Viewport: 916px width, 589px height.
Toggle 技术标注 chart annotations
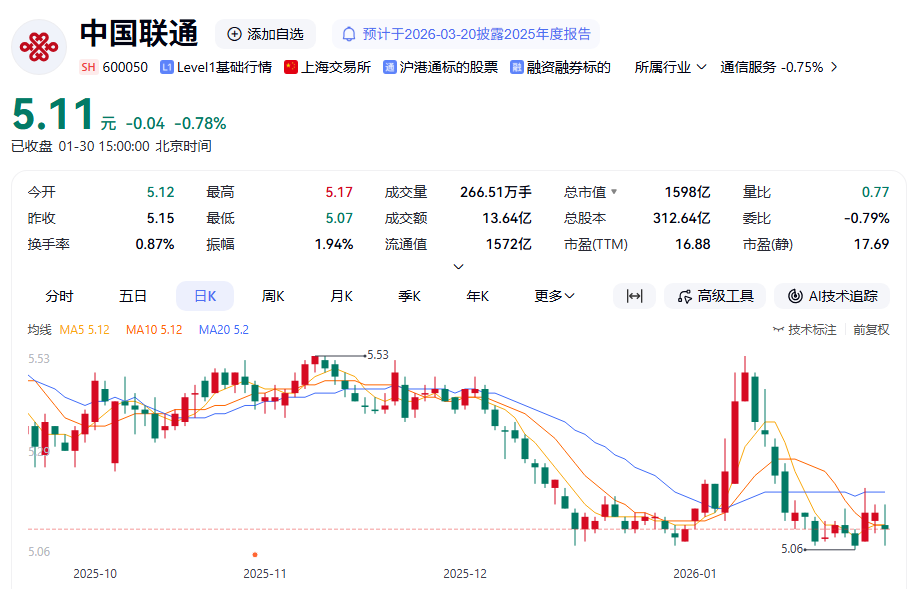point(805,329)
